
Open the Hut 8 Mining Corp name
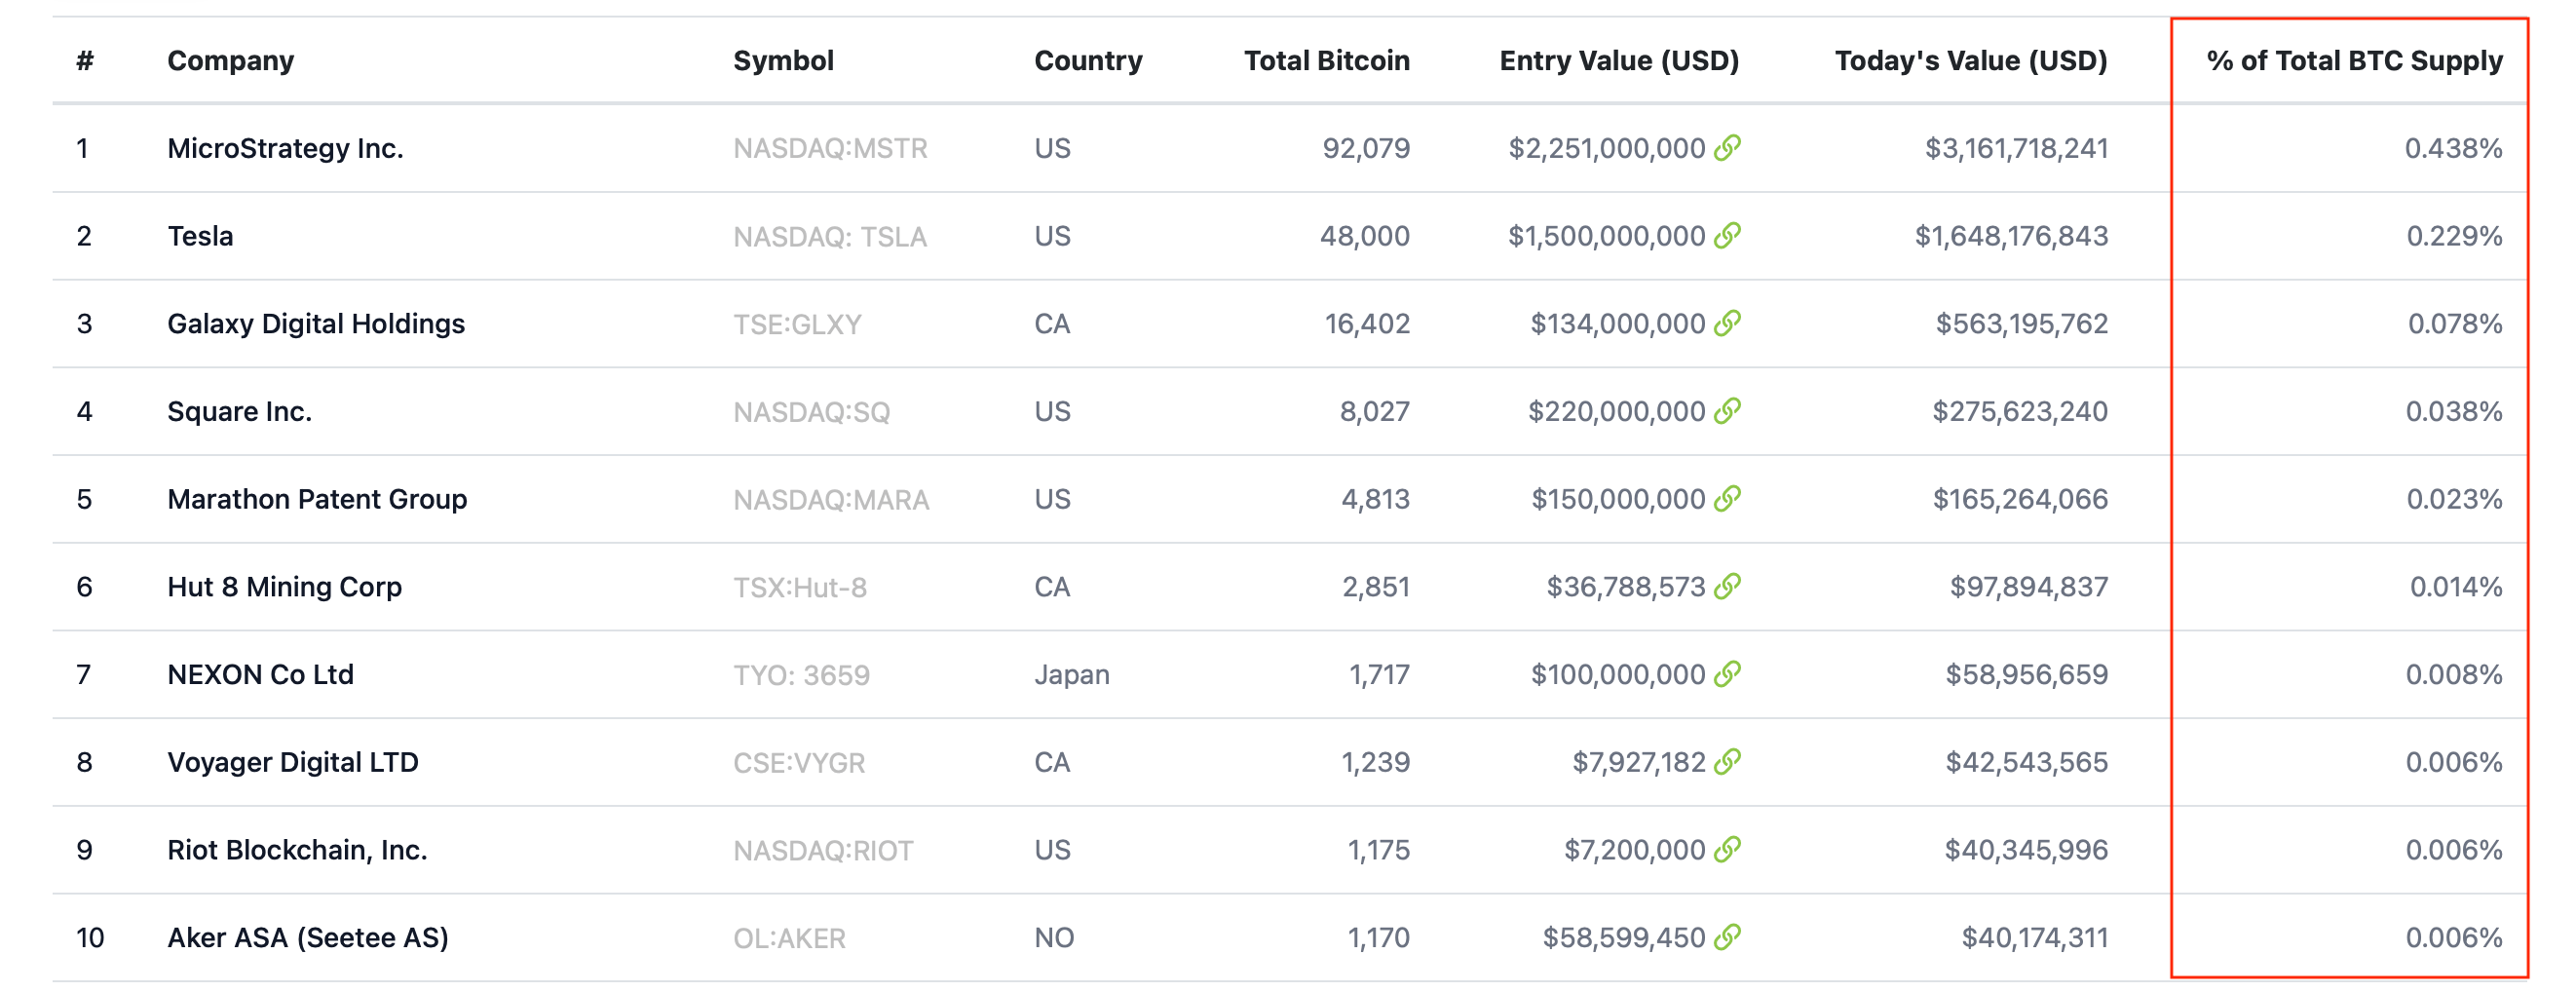pos(284,587)
